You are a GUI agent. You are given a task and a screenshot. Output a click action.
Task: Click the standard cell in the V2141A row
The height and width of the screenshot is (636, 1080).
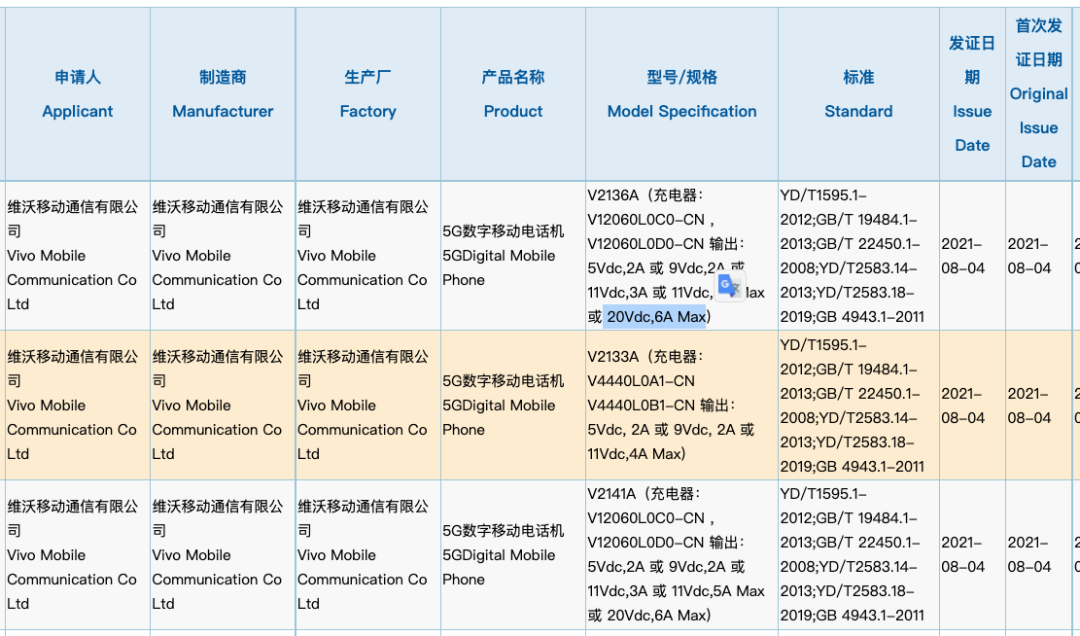tap(858, 555)
